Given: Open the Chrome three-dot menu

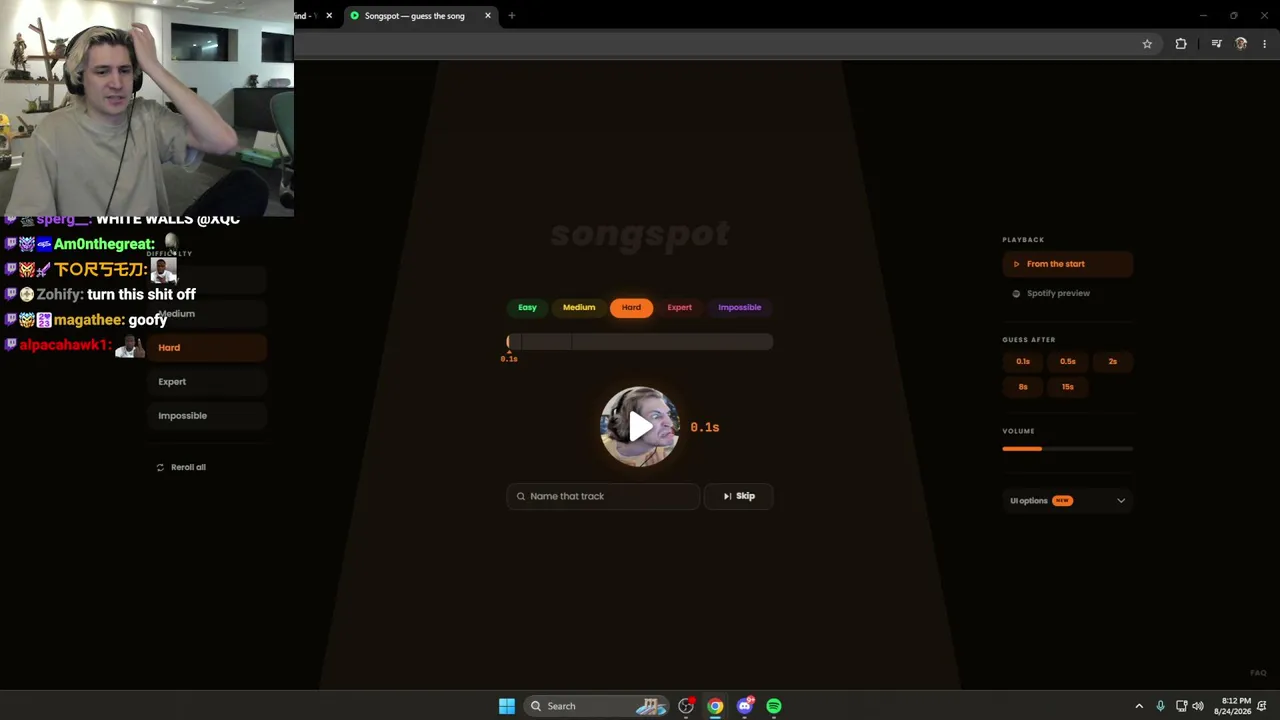Looking at the screenshot, I should click(1265, 44).
